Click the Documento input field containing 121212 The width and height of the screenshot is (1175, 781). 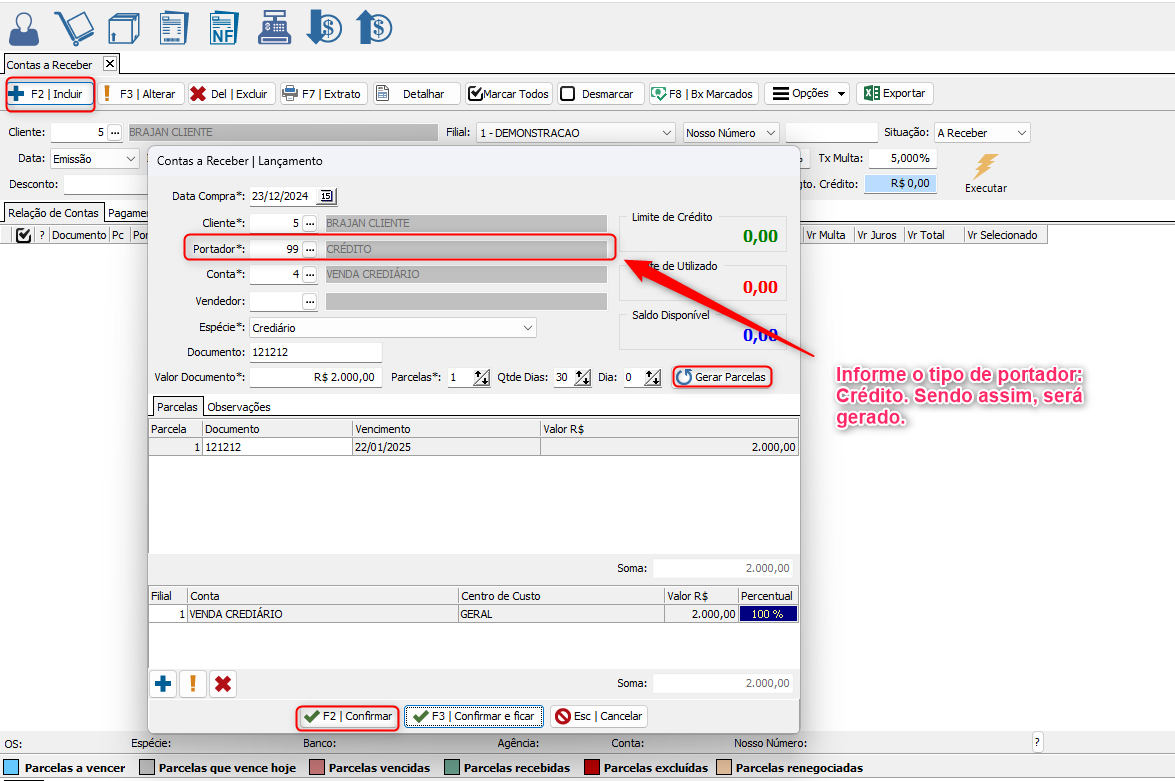314,352
